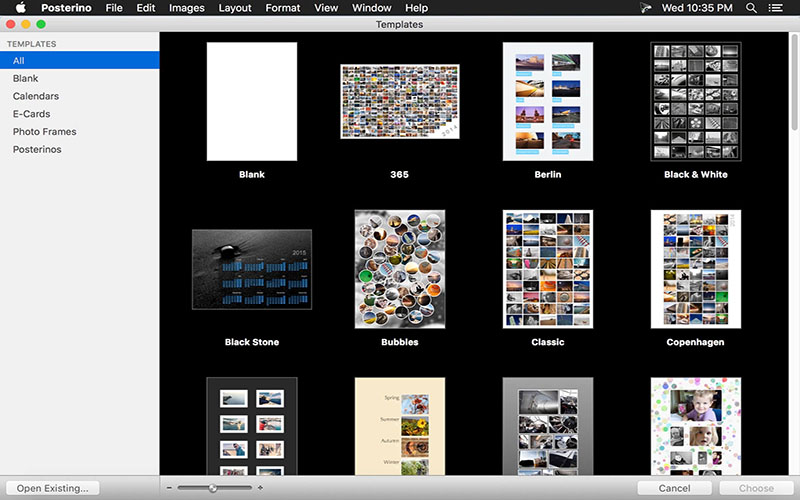Click the Open Existing... button
The height and width of the screenshot is (500, 800).
[53, 488]
